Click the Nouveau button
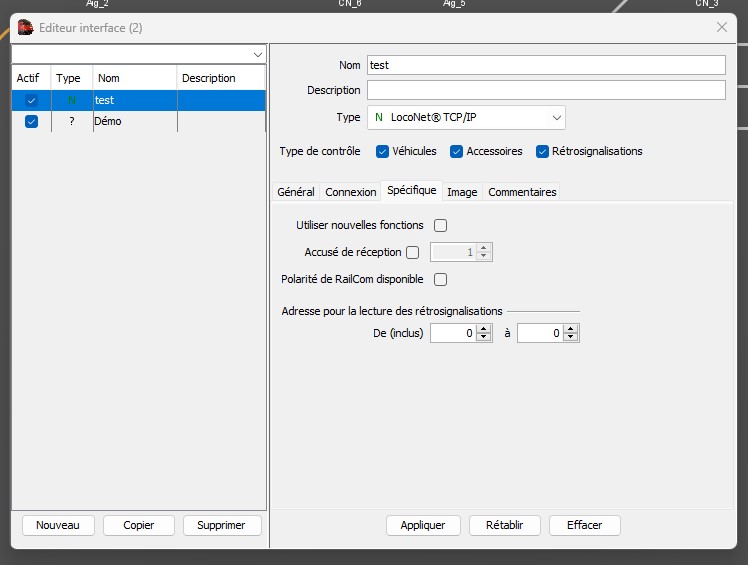The height and width of the screenshot is (565, 748). (58, 525)
